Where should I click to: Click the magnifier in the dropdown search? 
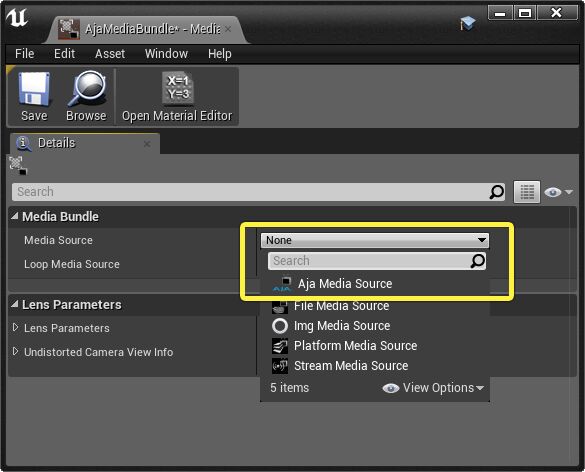pyautogui.click(x=478, y=261)
